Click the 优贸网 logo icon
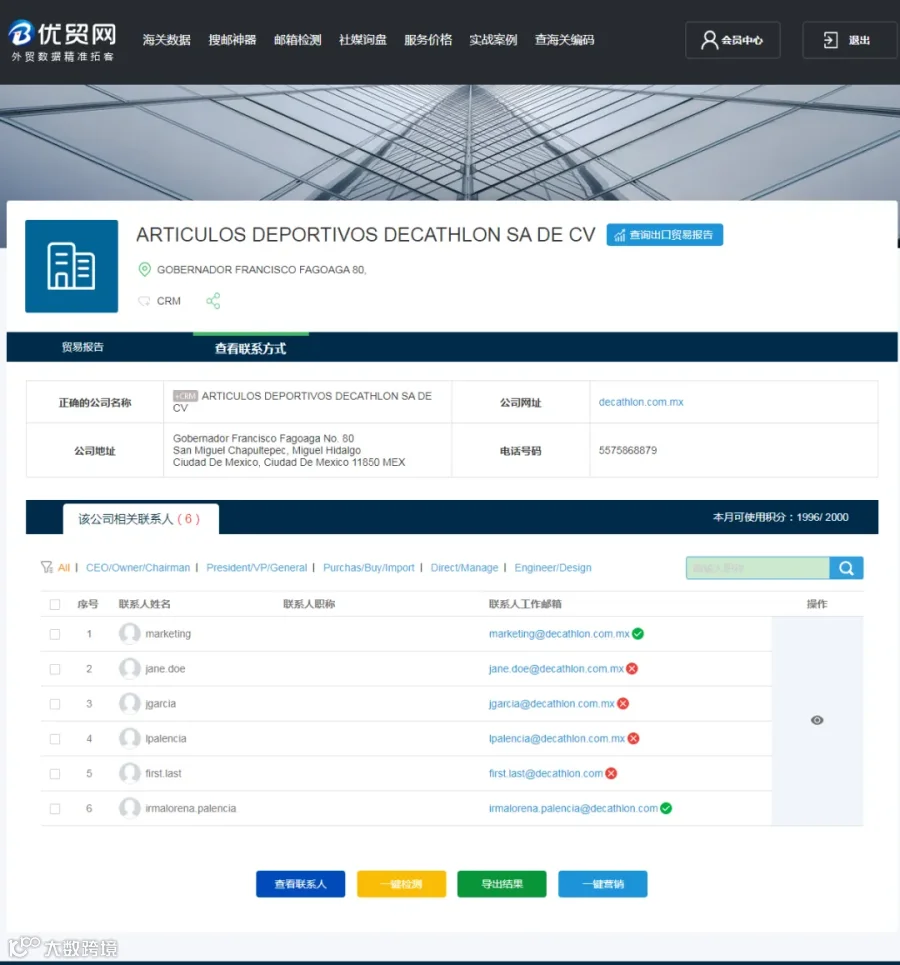The image size is (900, 965). click(20, 33)
